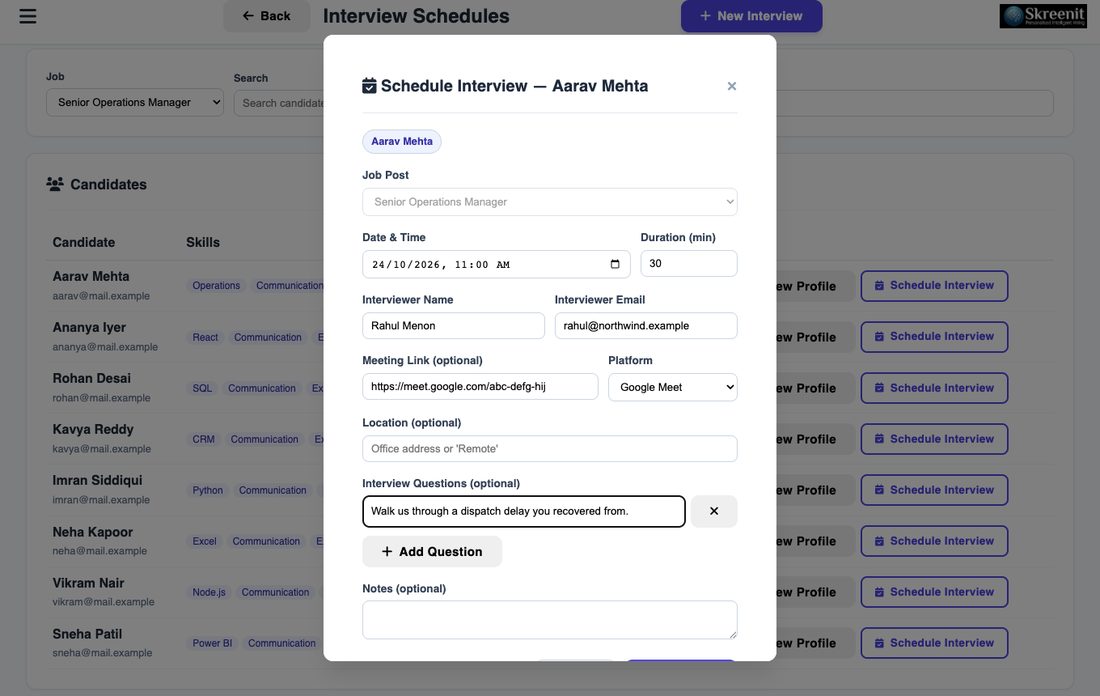The width and height of the screenshot is (1100, 696).
Task: Click the SQL skill tag
Action: (x=202, y=388)
